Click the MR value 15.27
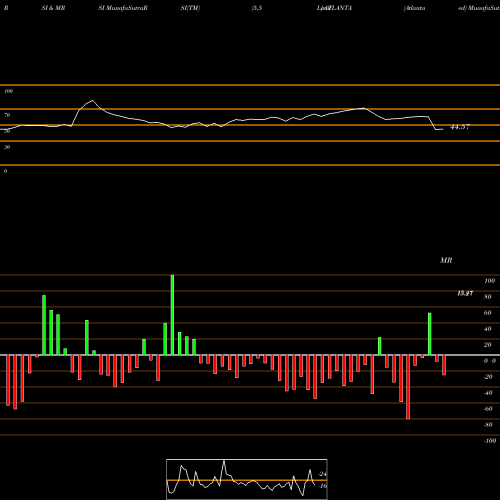 tap(465, 293)
